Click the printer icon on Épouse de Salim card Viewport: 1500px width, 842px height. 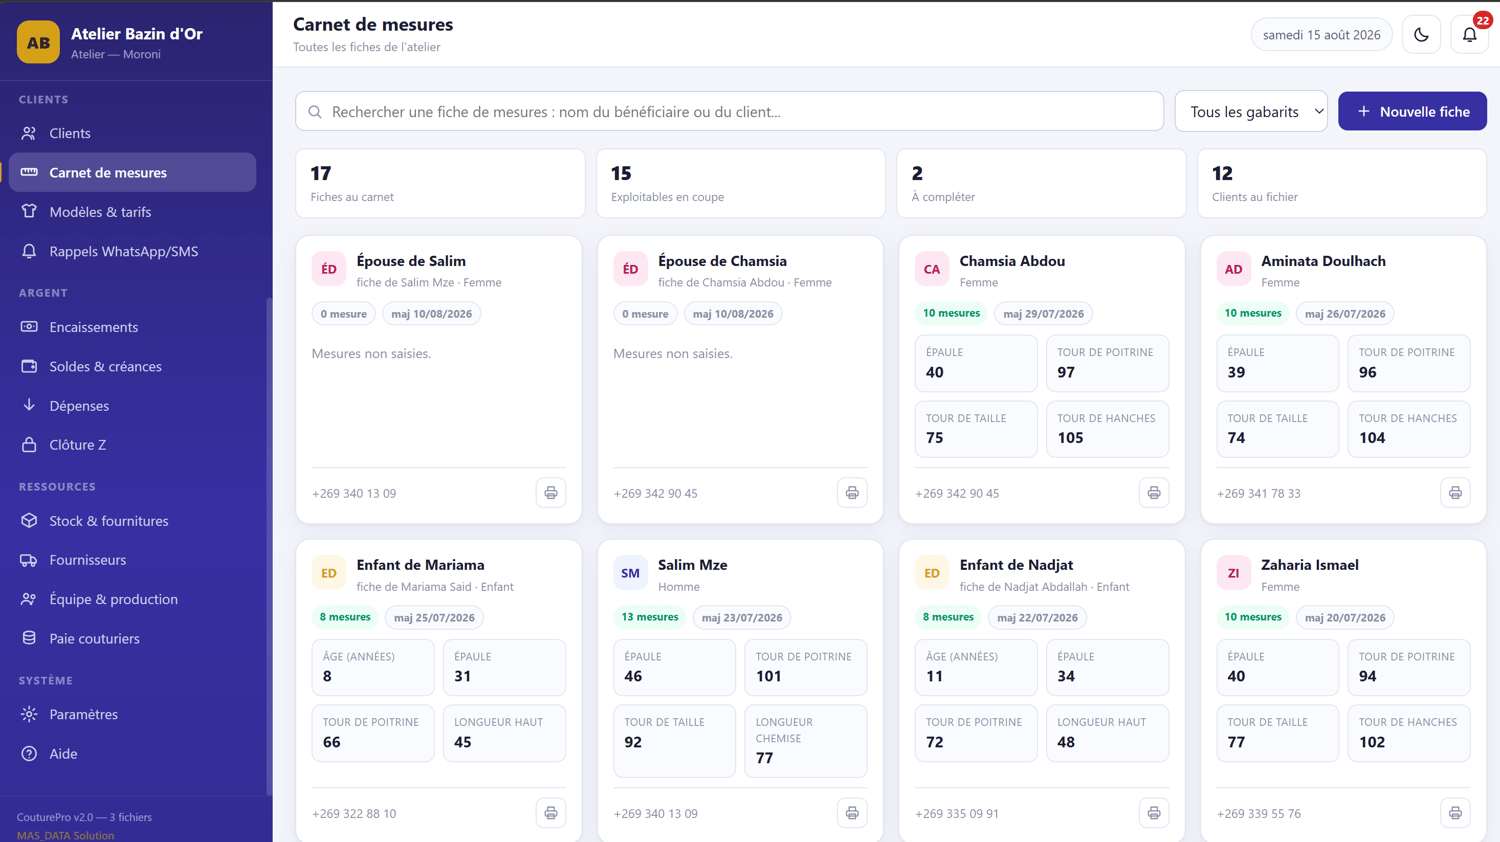[551, 493]
